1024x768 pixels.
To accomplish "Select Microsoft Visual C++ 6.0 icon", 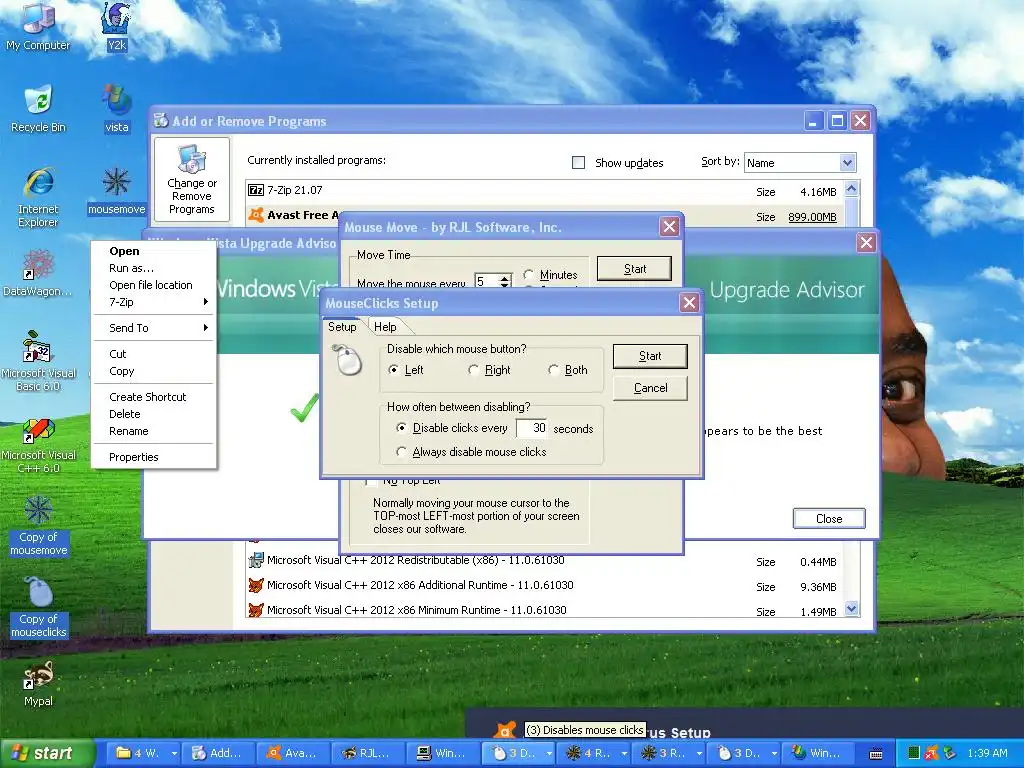I will 38,445.
